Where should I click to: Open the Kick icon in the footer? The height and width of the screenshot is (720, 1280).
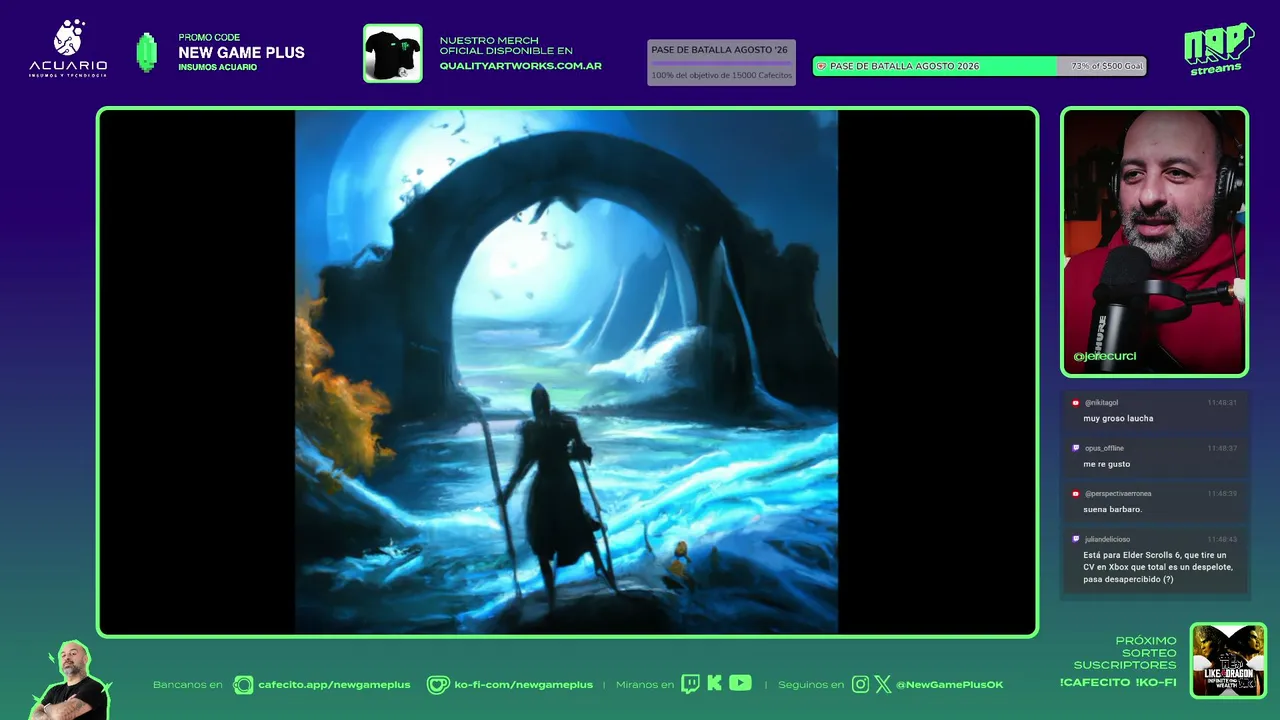click(x=714, y=684)
